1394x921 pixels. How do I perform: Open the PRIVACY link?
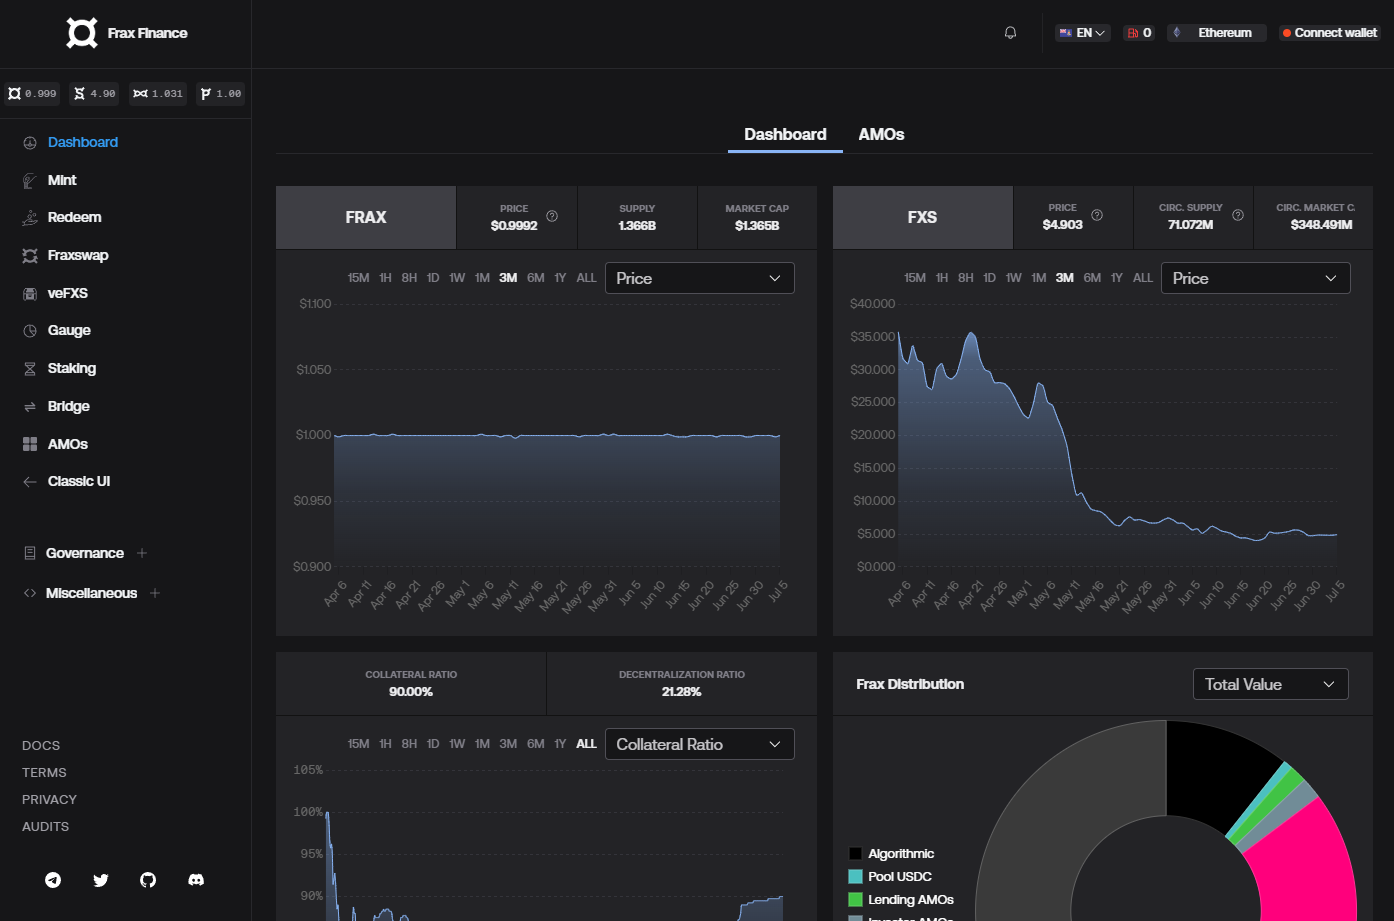(x=49, y=800)
